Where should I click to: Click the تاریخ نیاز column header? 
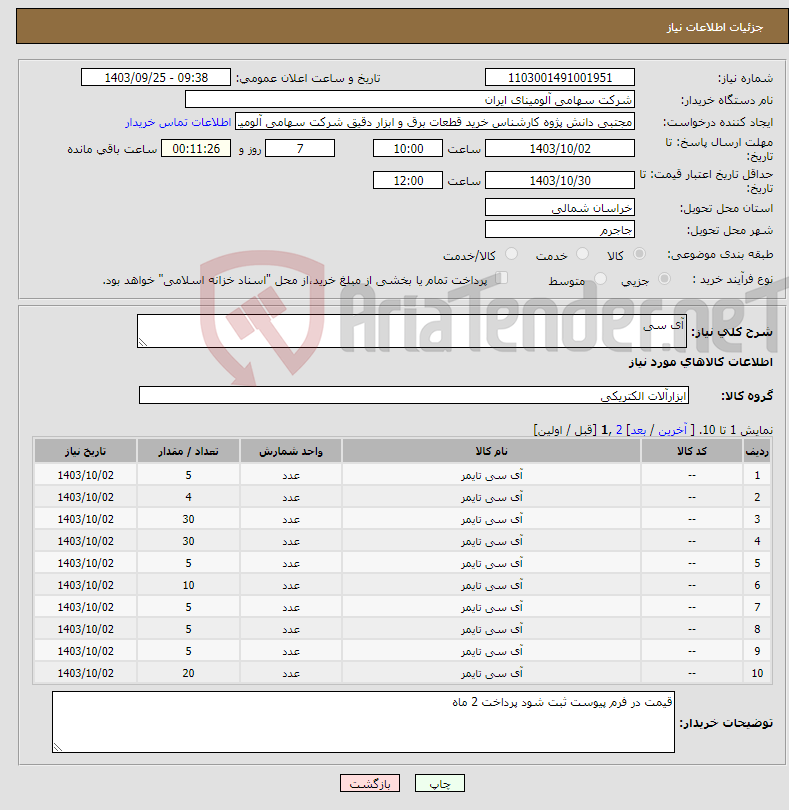(x=85, y=451)
